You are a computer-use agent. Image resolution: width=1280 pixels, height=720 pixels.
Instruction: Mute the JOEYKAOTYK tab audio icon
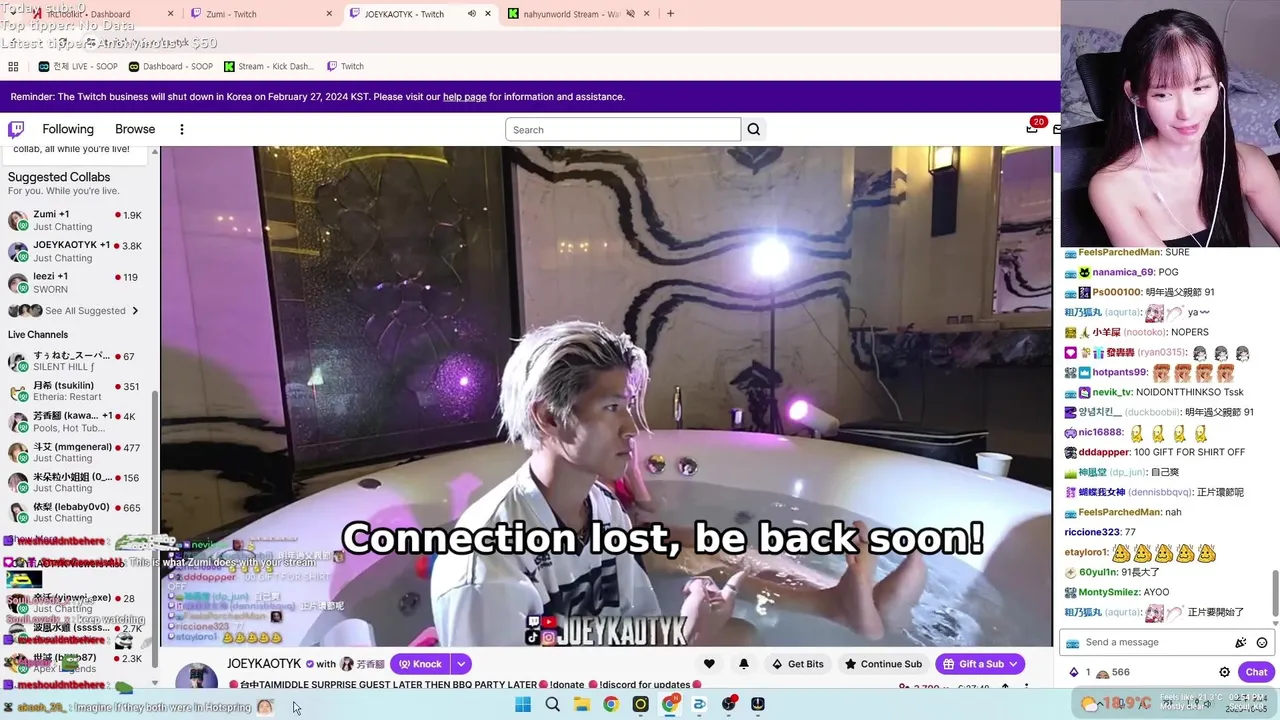coord(472,14)
